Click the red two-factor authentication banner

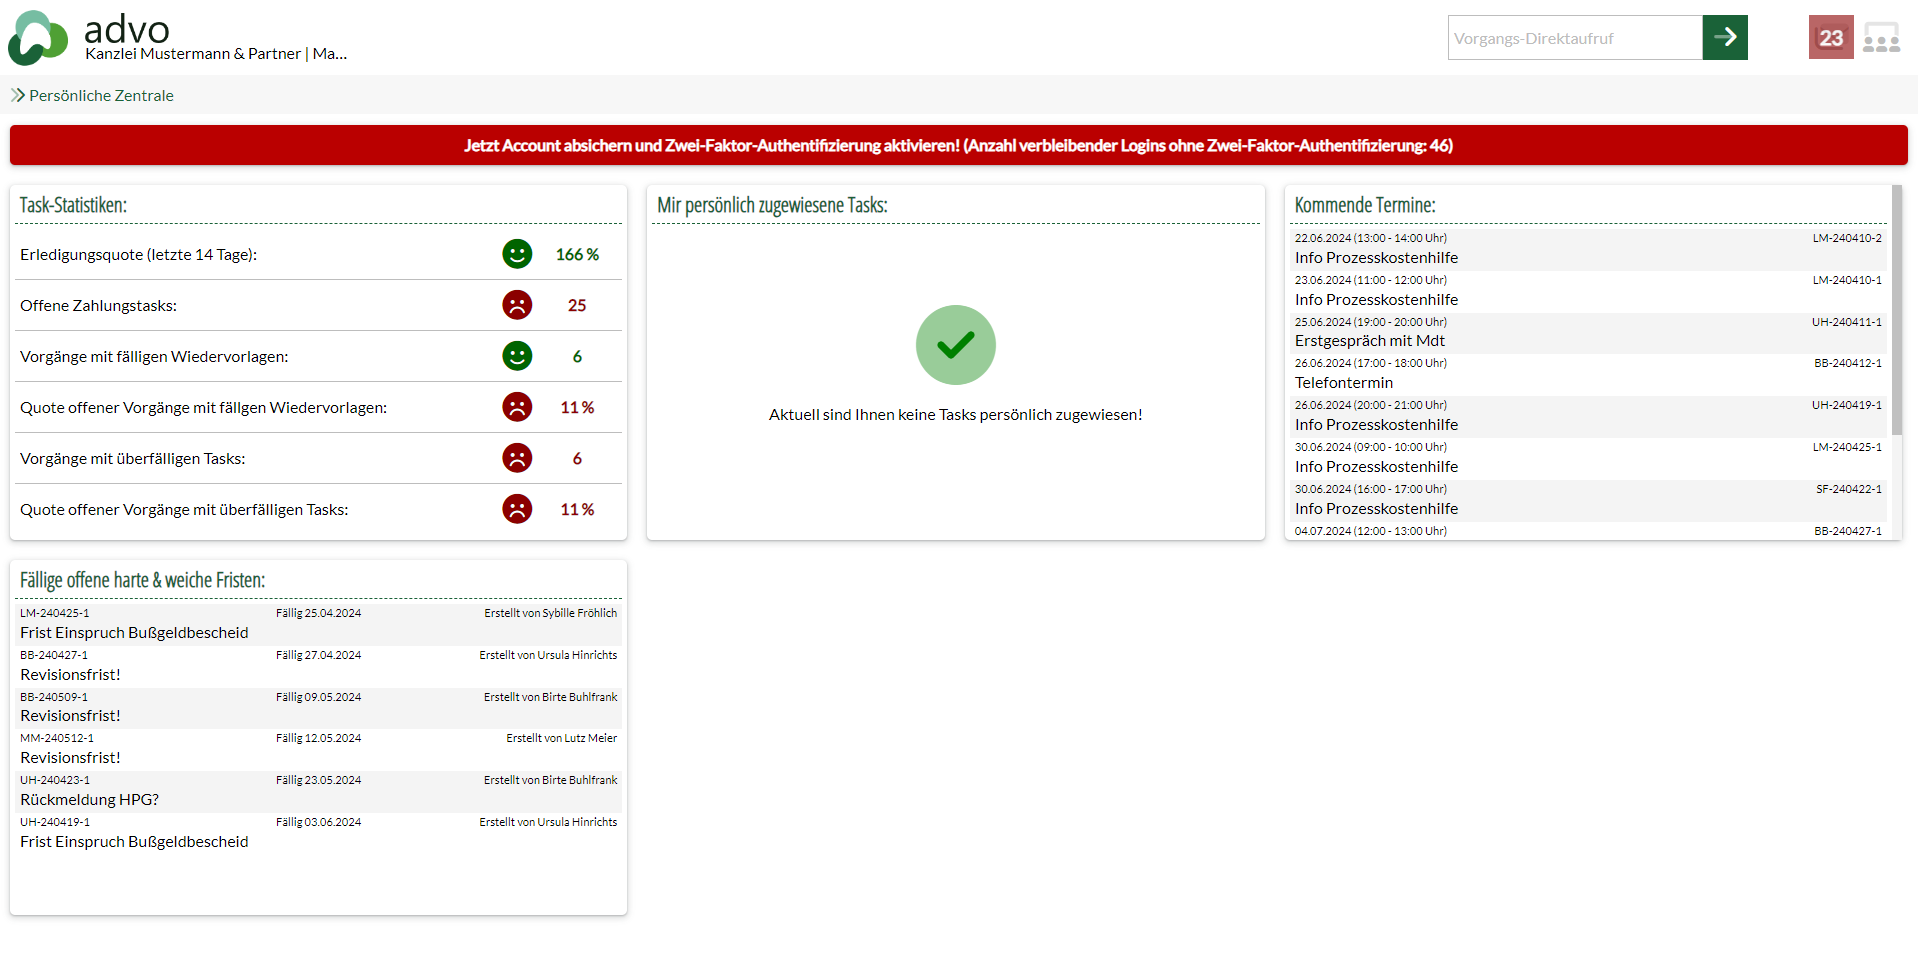coord(958,145)
